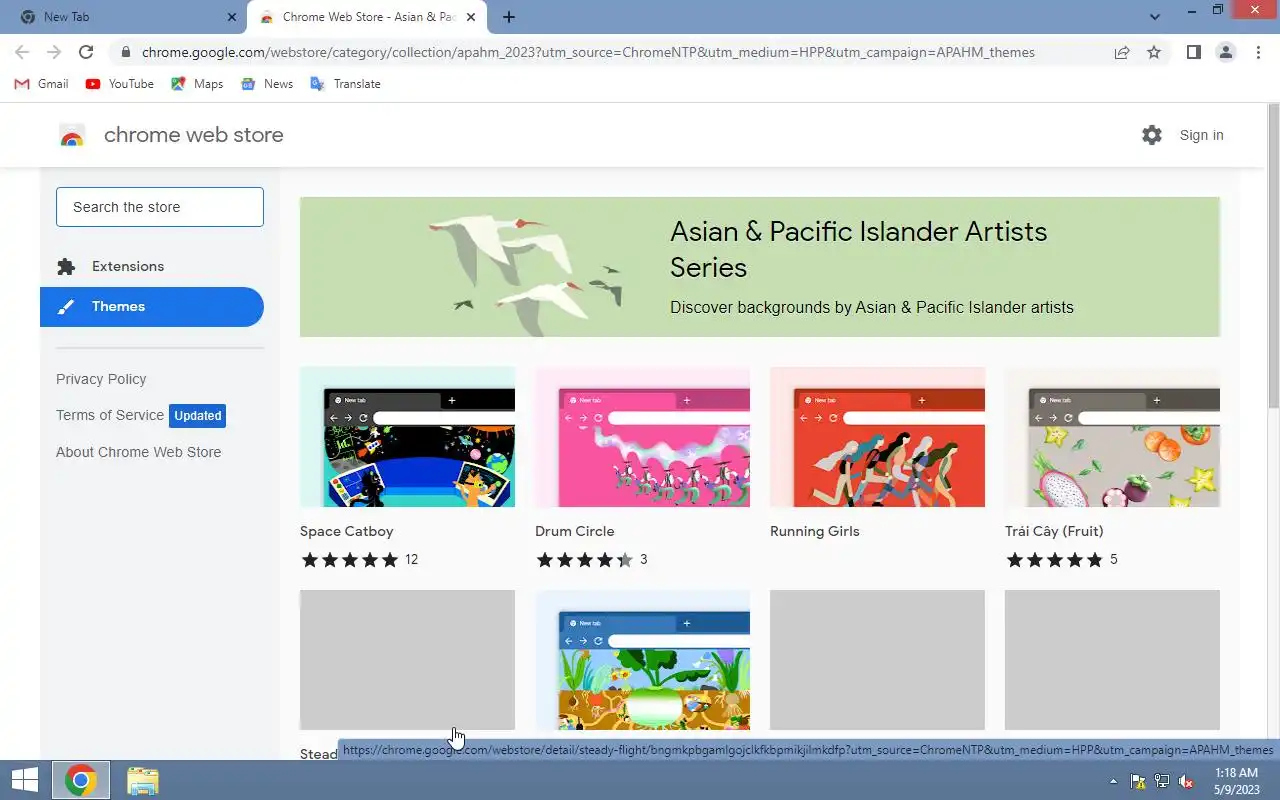
Task: Click the Action Center flag tray icon
Action: [1138, 781]
